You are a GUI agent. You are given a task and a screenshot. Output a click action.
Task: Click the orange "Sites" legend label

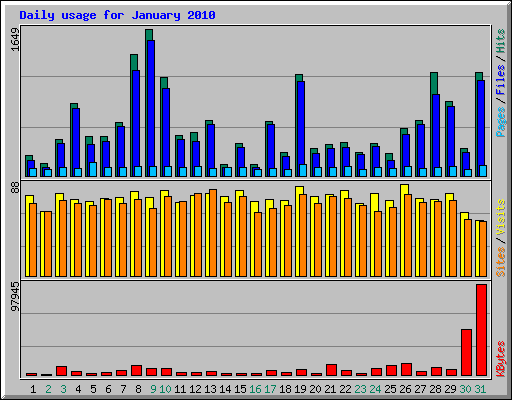[501, 262]
